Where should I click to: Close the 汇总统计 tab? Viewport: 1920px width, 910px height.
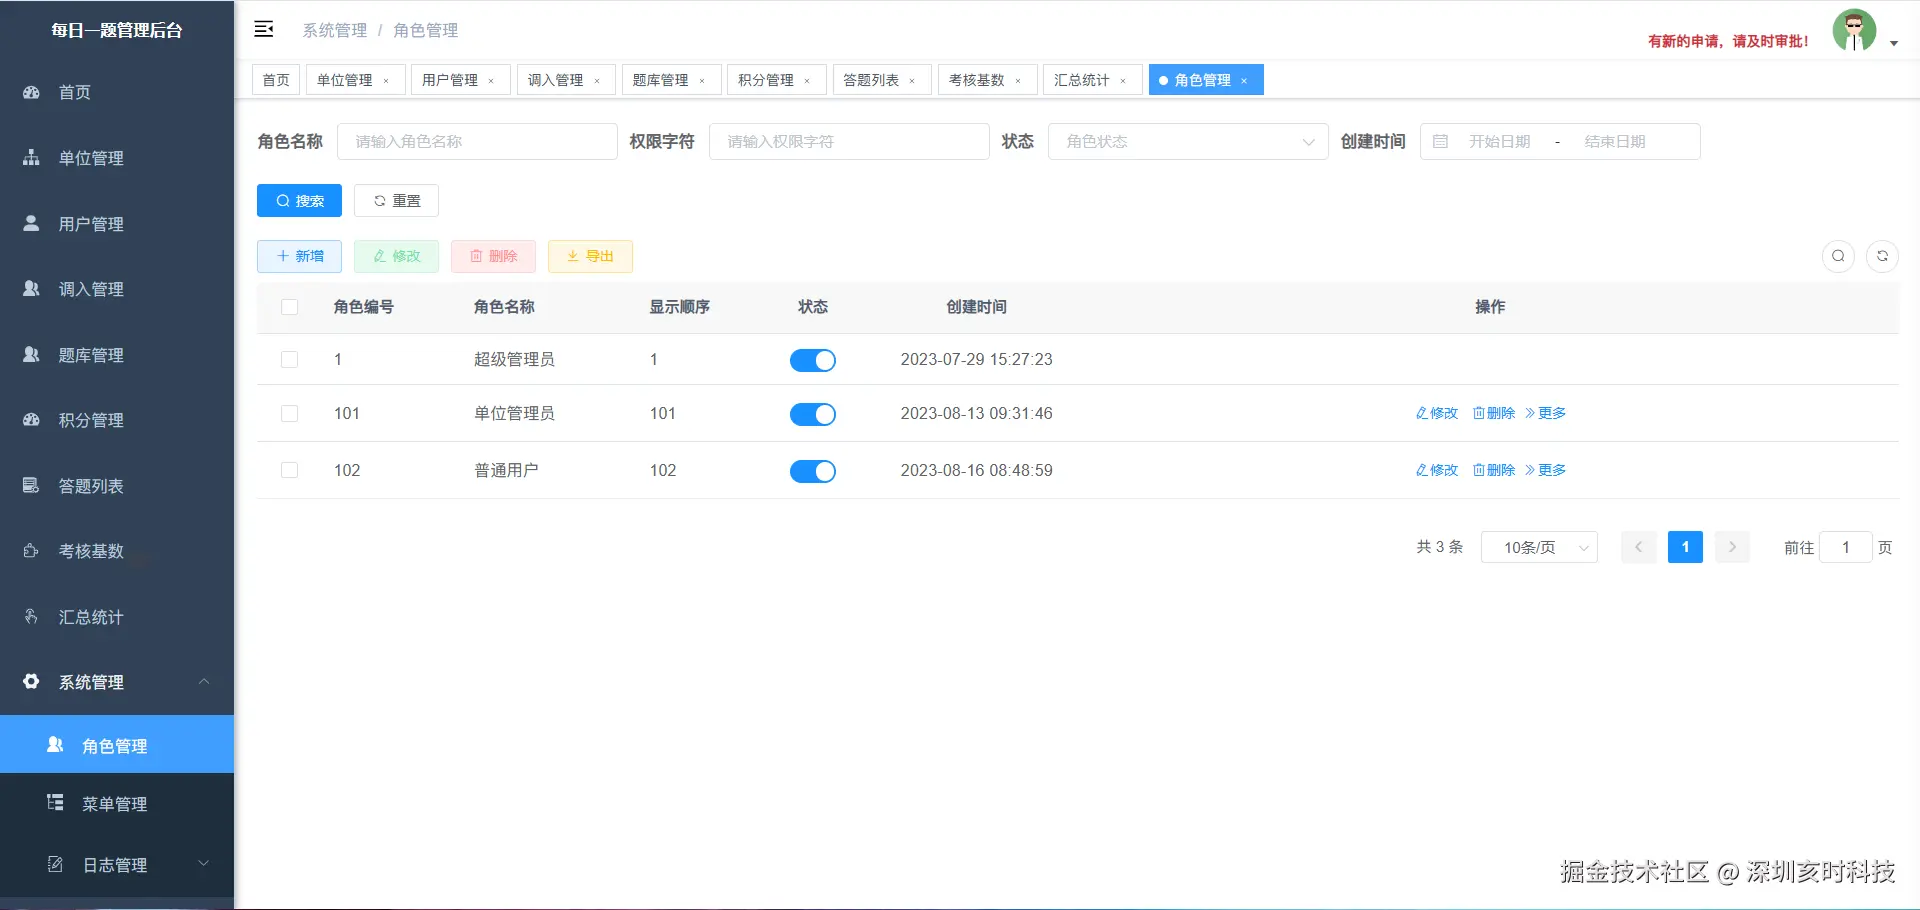tap(1123, 81)
